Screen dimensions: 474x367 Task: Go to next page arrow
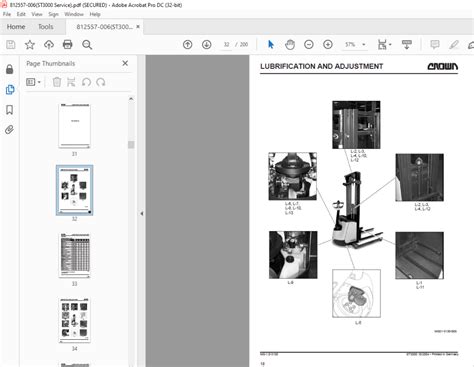[207, 44]
